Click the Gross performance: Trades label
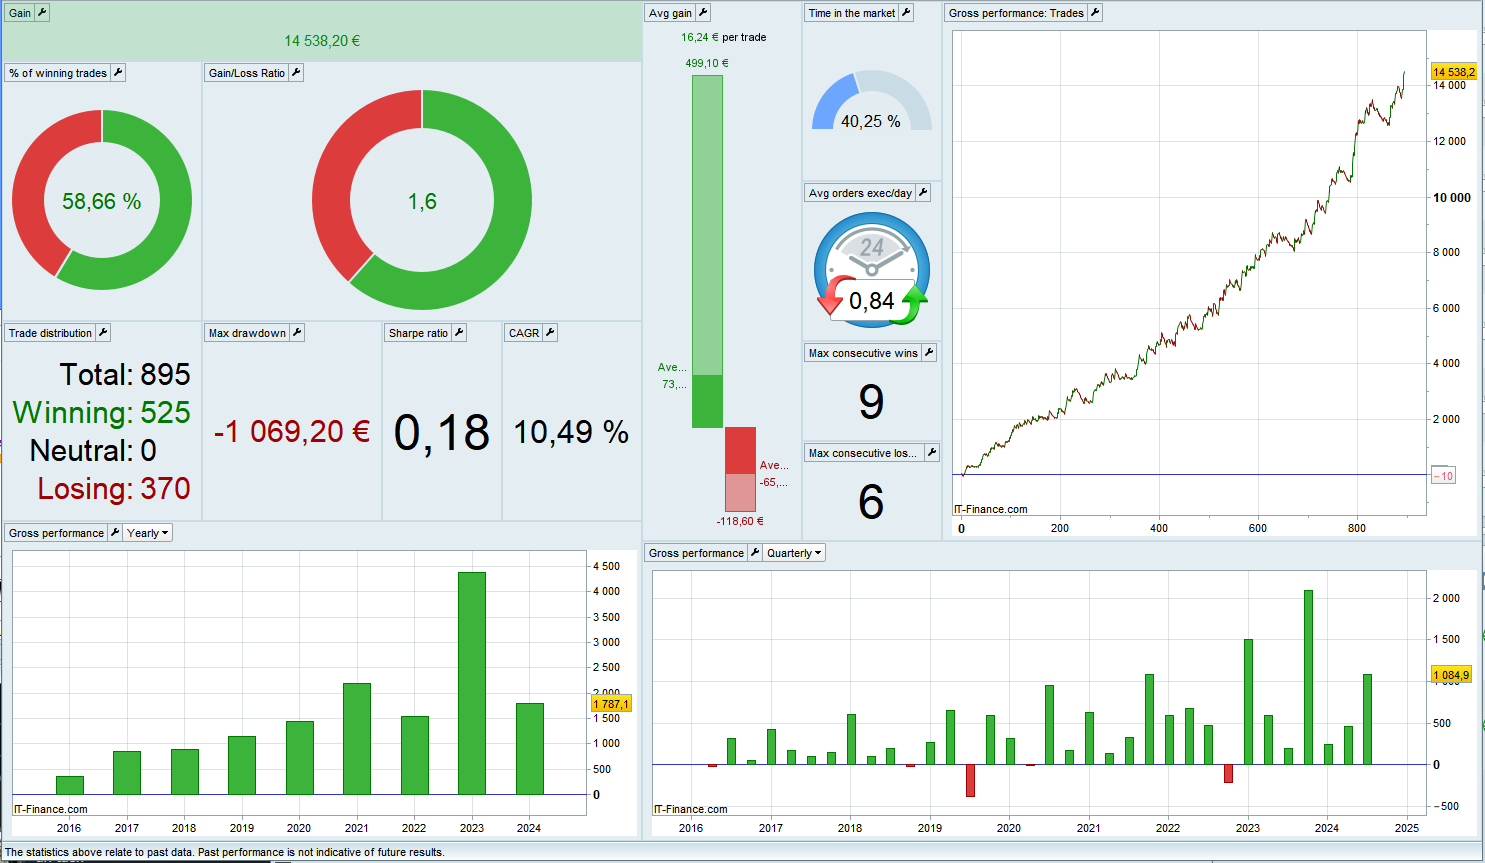Image resolution: width=1485 pixels, height=863 pixels. (1016, 13)
